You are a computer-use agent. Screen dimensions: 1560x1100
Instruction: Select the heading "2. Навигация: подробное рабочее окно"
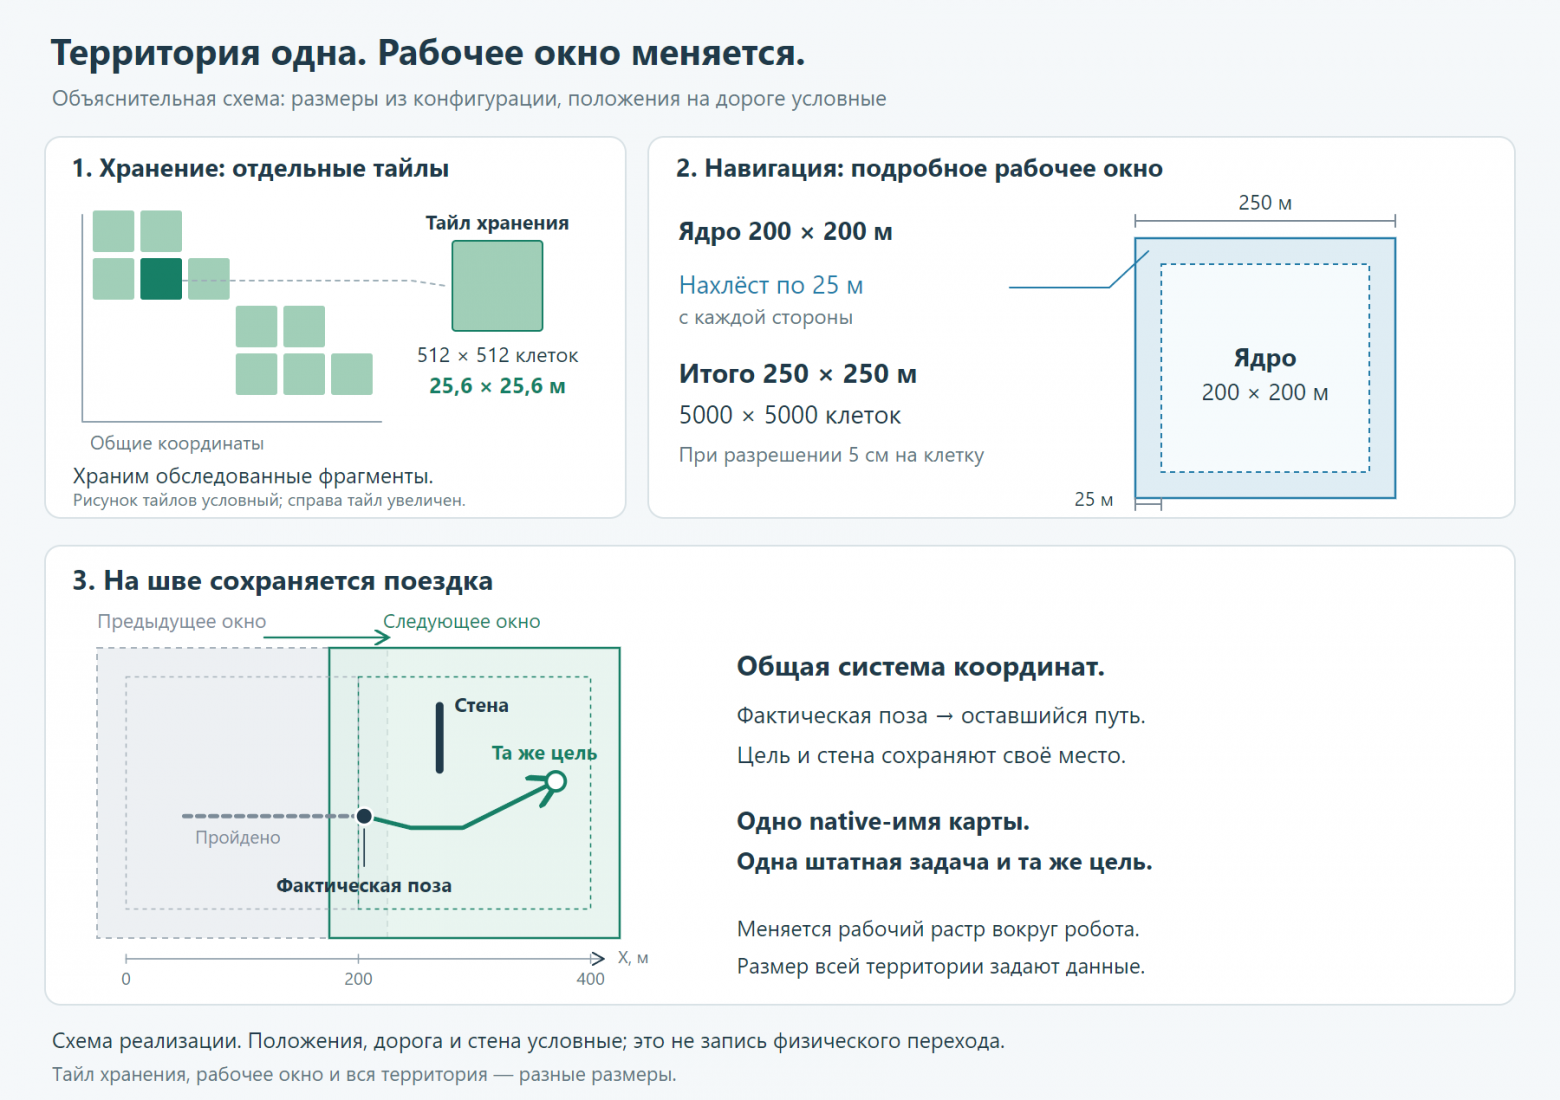[919, 168]
